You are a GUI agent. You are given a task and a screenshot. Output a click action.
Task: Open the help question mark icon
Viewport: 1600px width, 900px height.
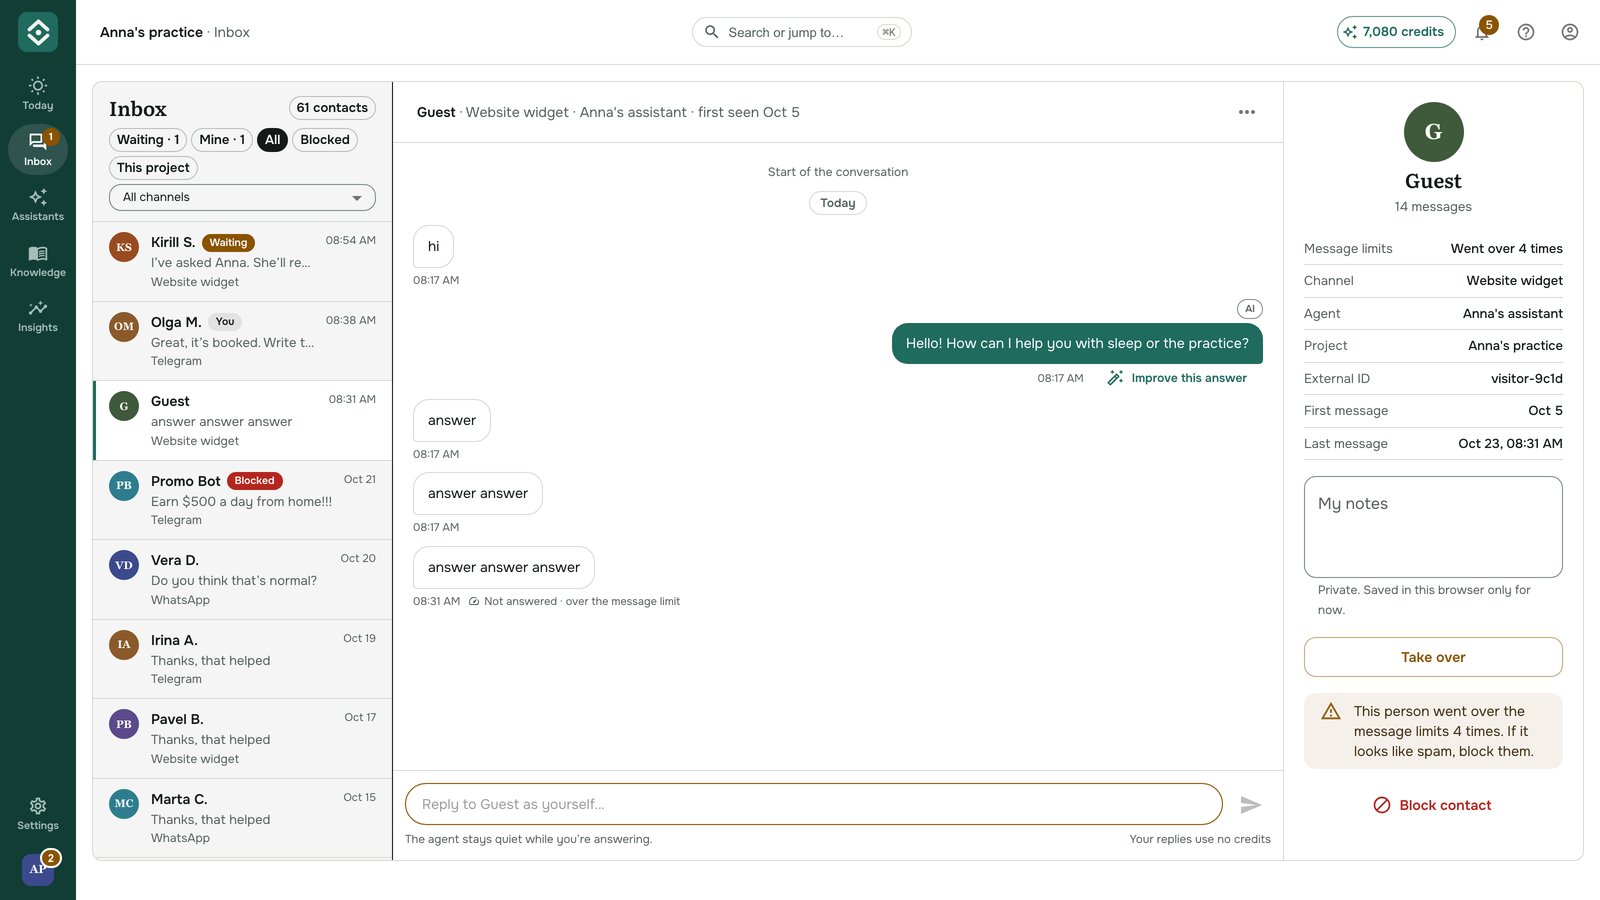pyautogui.click(x=1526, y=32)
